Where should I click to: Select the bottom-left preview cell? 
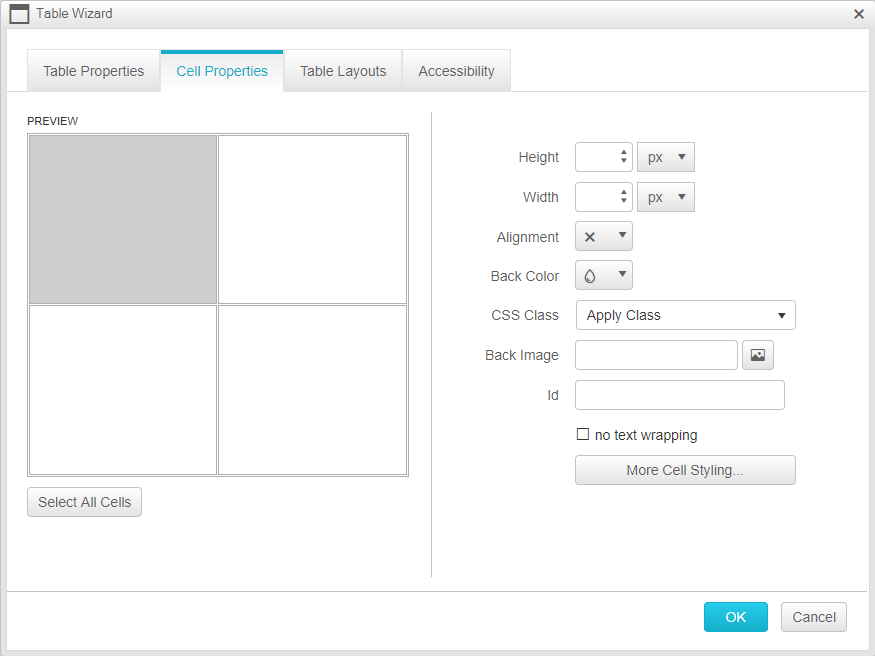click(123, 389)
